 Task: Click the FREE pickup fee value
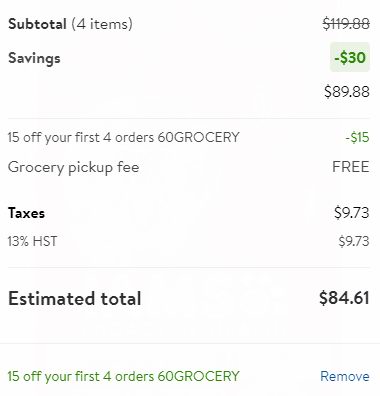pos(351,167)
